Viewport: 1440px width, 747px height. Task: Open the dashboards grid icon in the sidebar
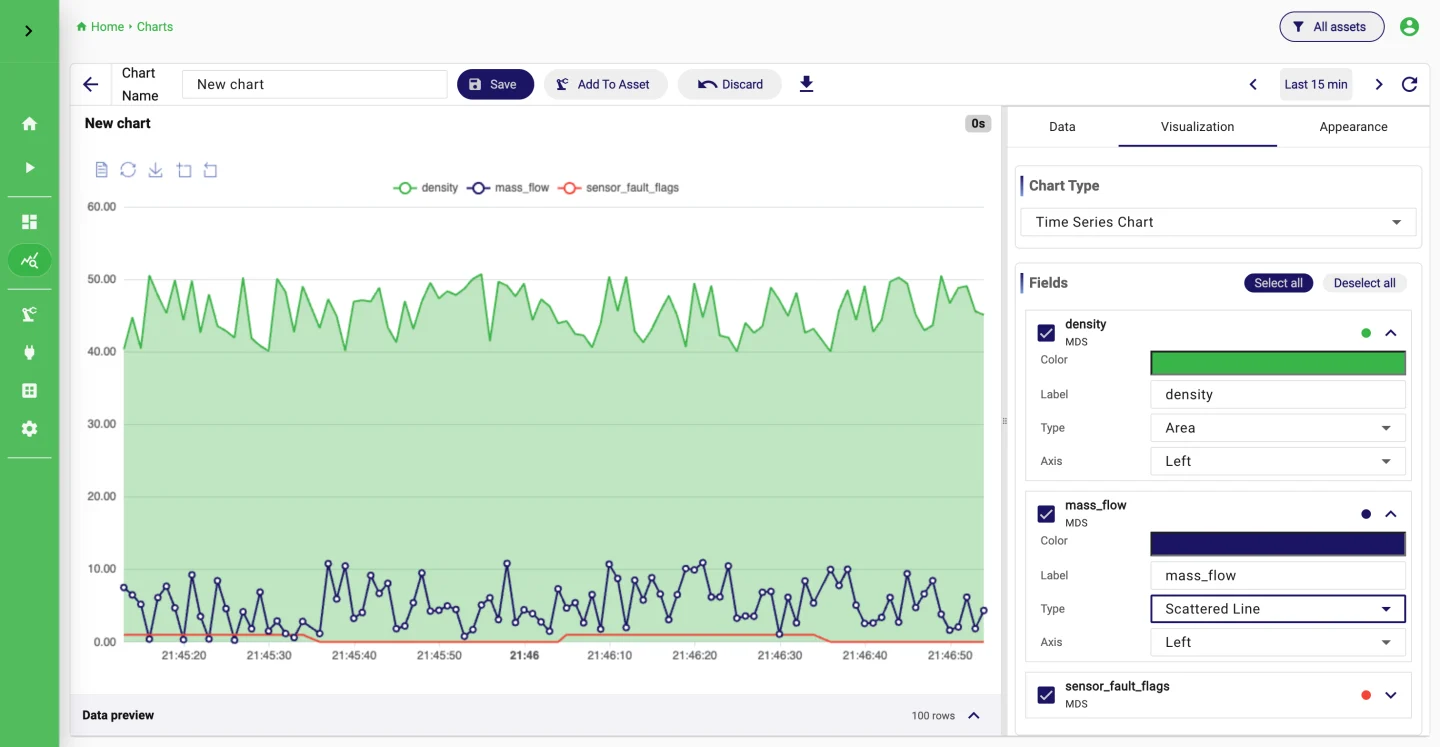point(29,222)
